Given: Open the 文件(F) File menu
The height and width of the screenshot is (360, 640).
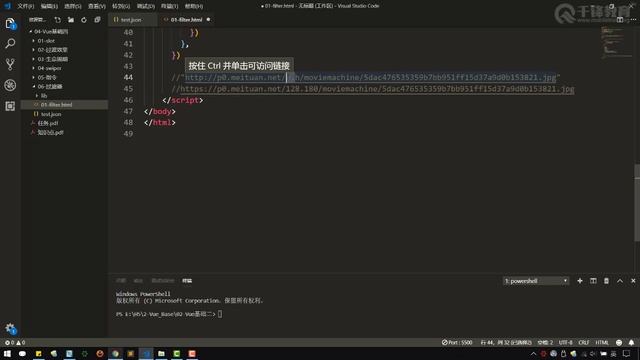Looking at the screenshot, I should 25,6.
